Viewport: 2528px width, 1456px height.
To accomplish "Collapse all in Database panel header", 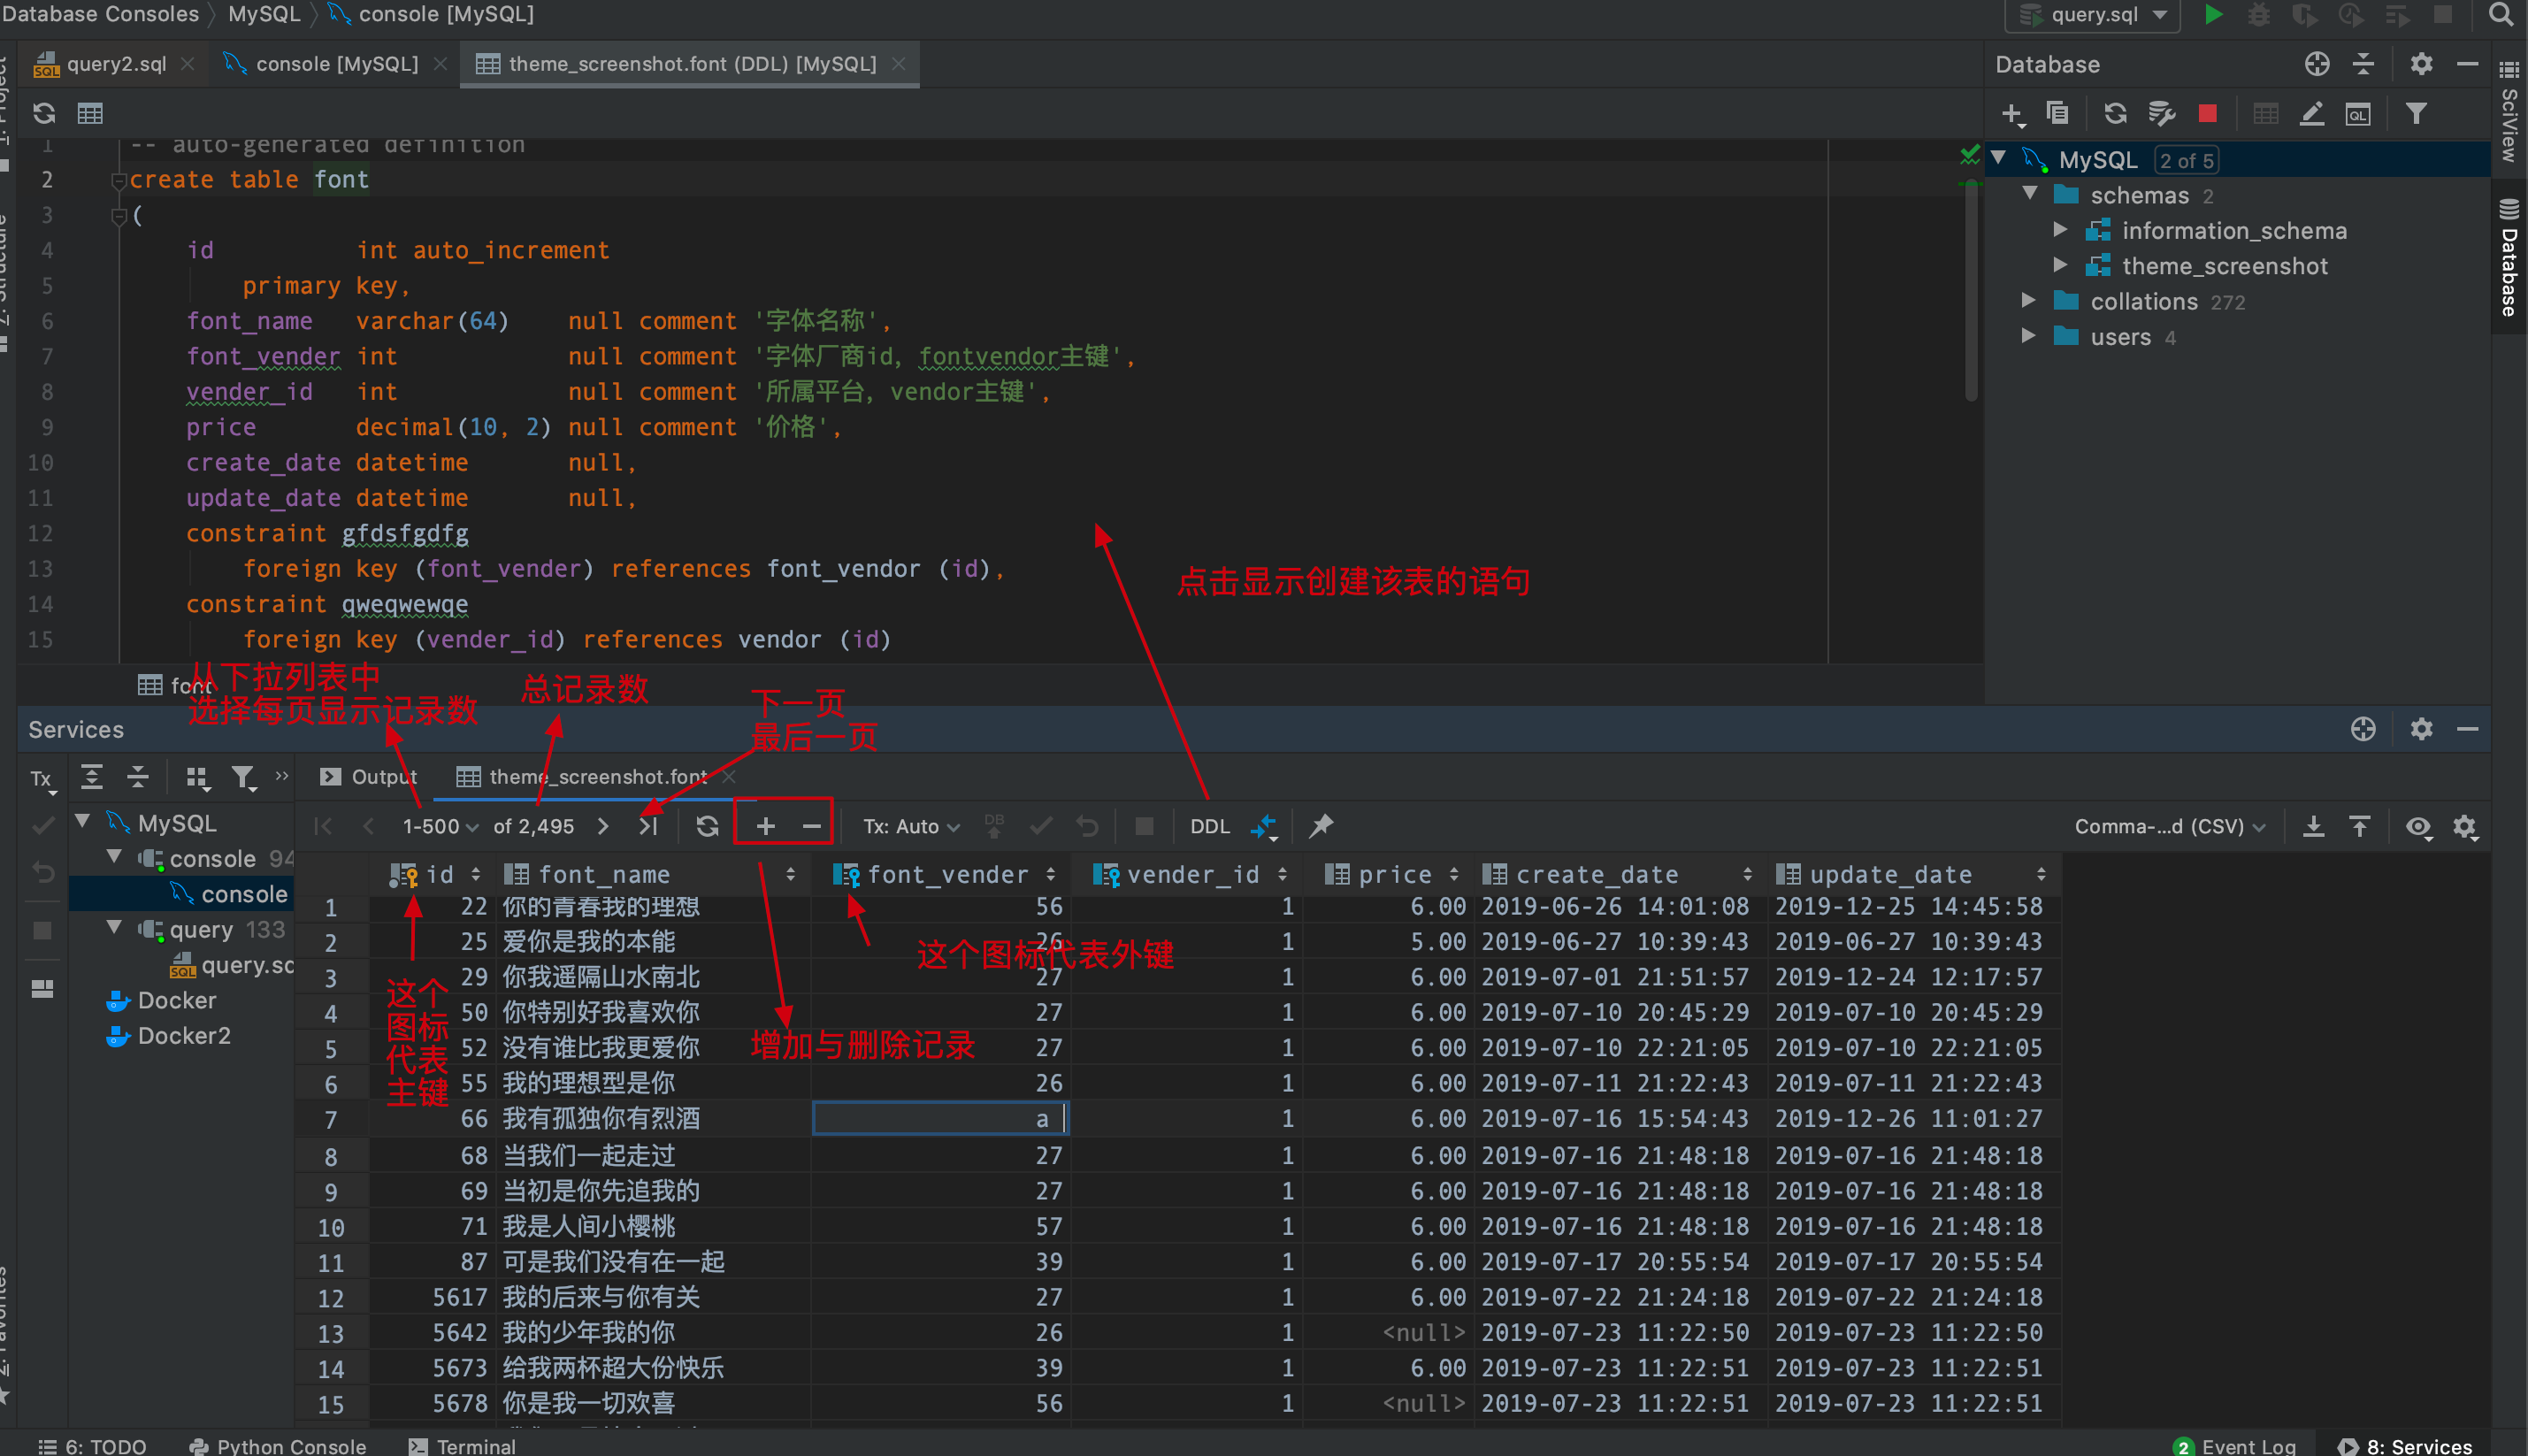I will 2363,64.
